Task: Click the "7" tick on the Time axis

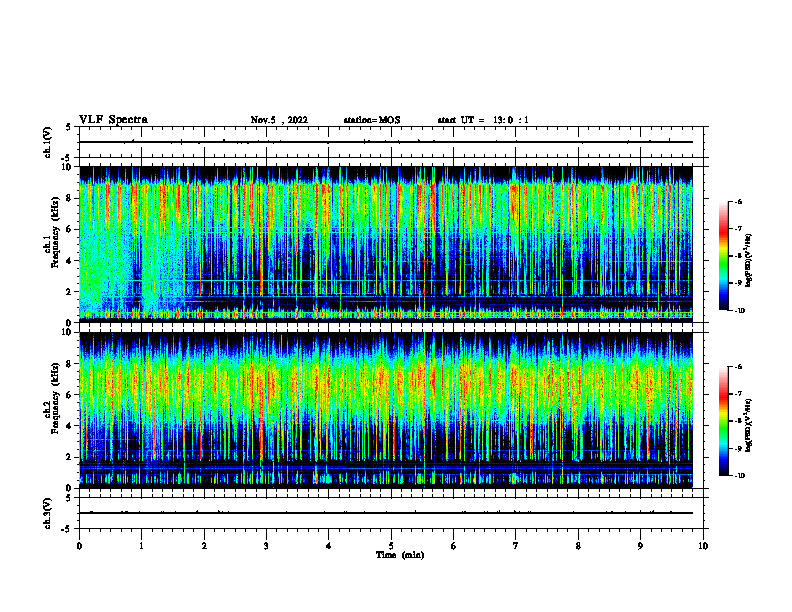Action: [x=516, y=546]
